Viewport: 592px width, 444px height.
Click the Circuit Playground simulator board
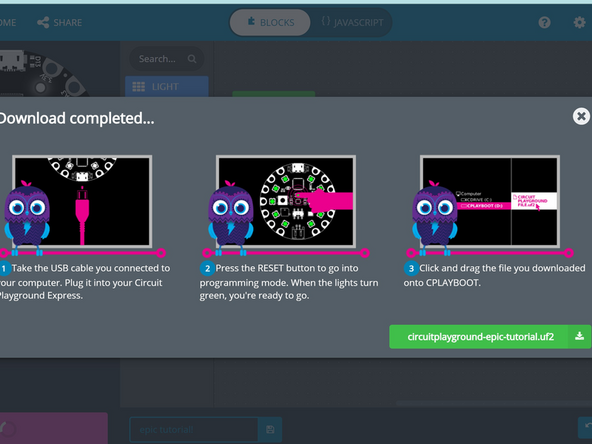point(43,73)
